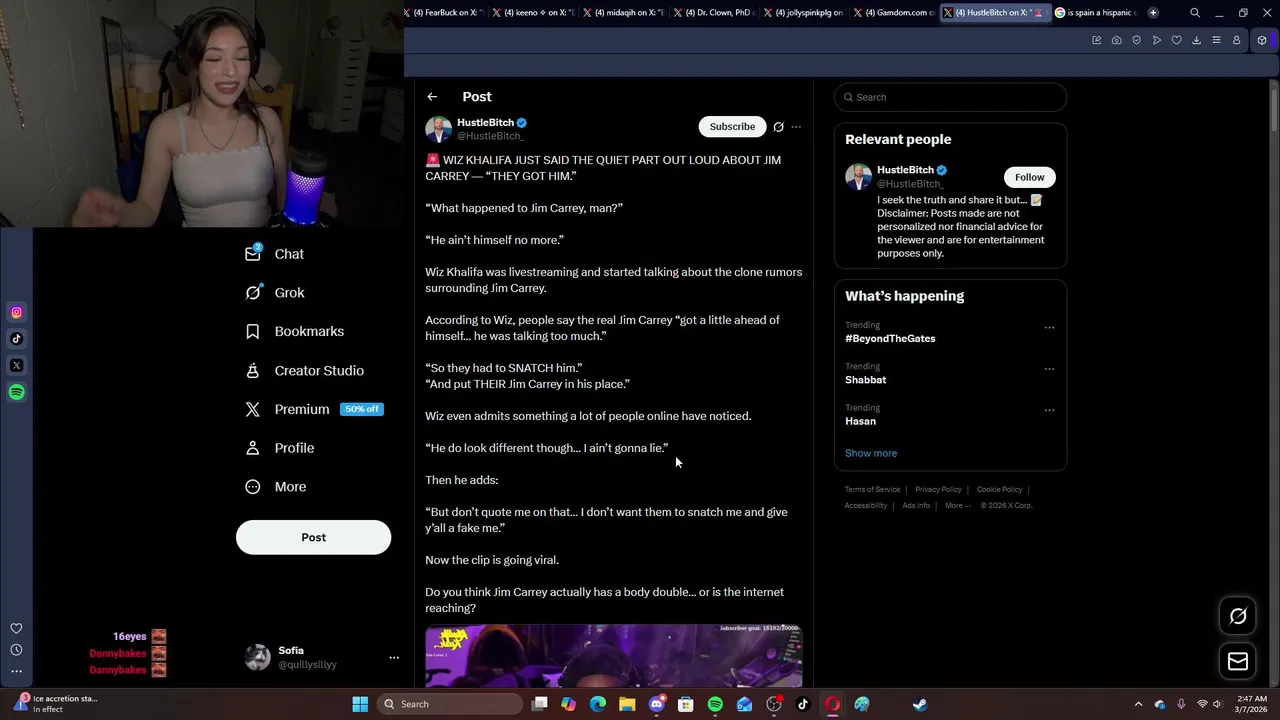Open the post's three-dot menu

[796, 127]
